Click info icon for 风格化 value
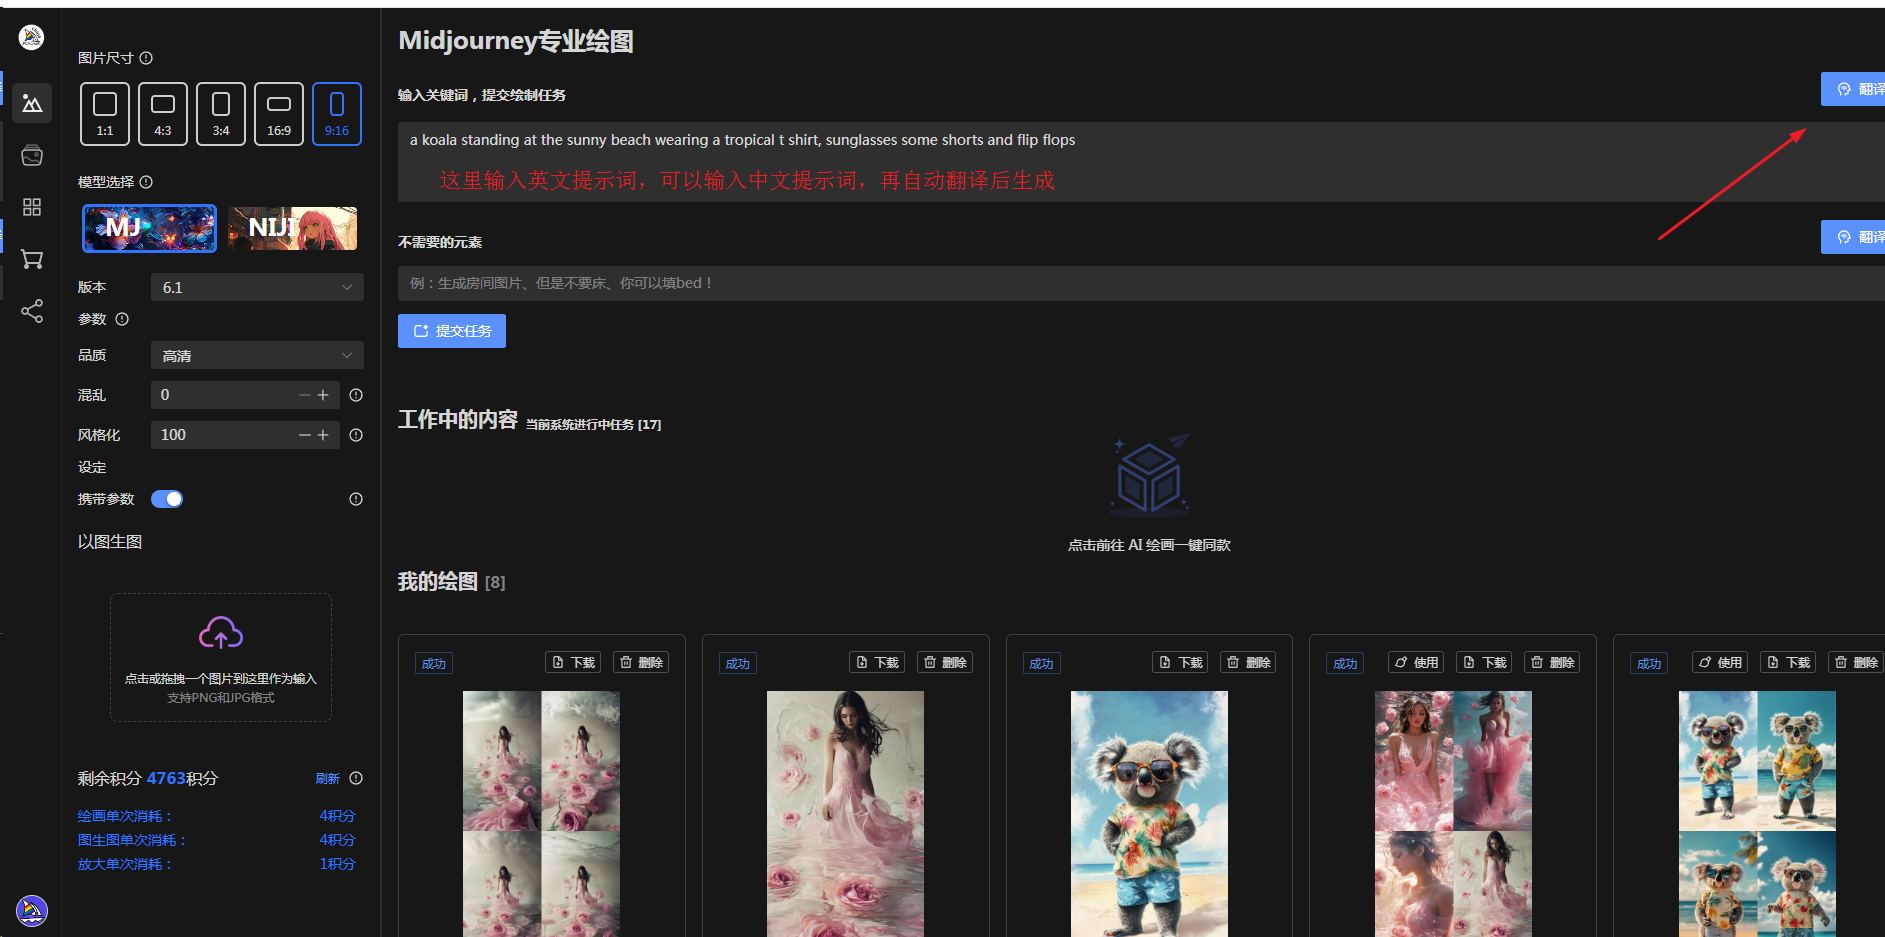1885x937 pixels. (356, 435)
